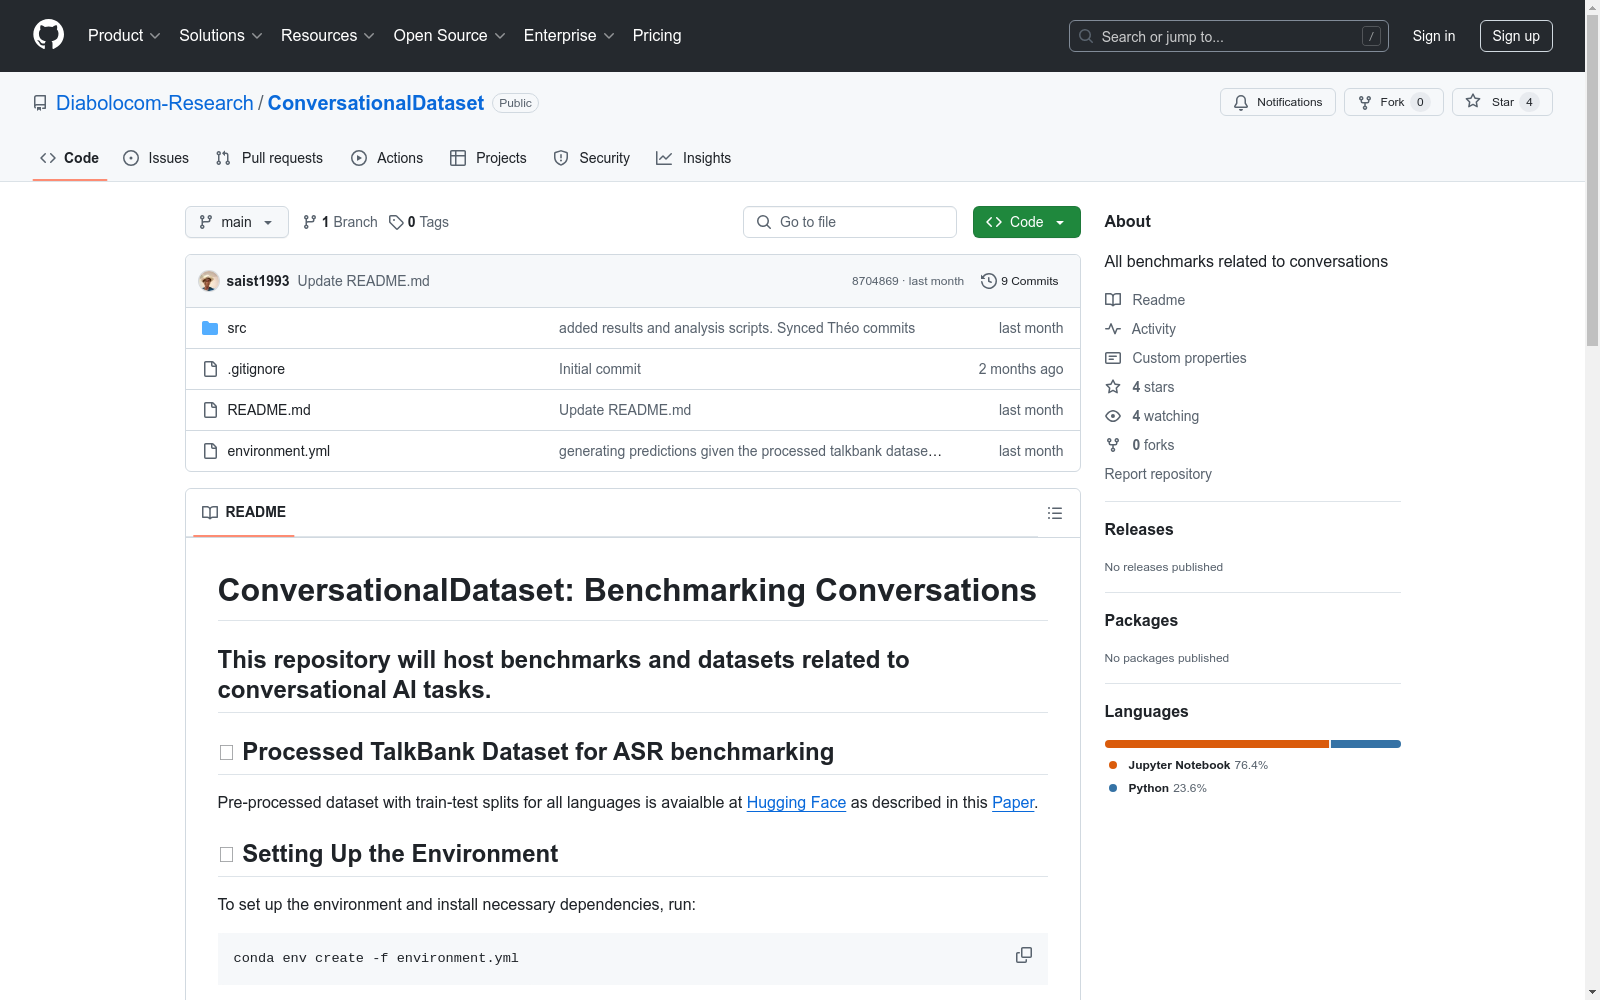Viewport: 1600px width, 1000px height.
Task: Click the stars icon in About sidebar
Action: point(1113,387)
